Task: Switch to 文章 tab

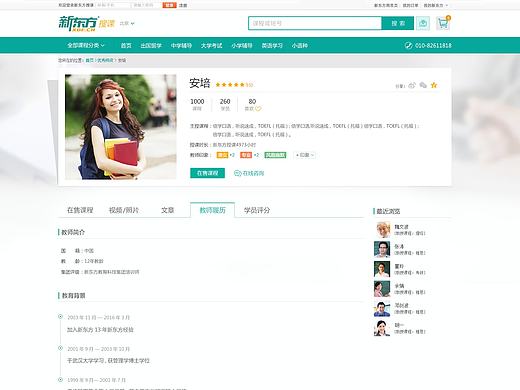Action: pos(168,210)
